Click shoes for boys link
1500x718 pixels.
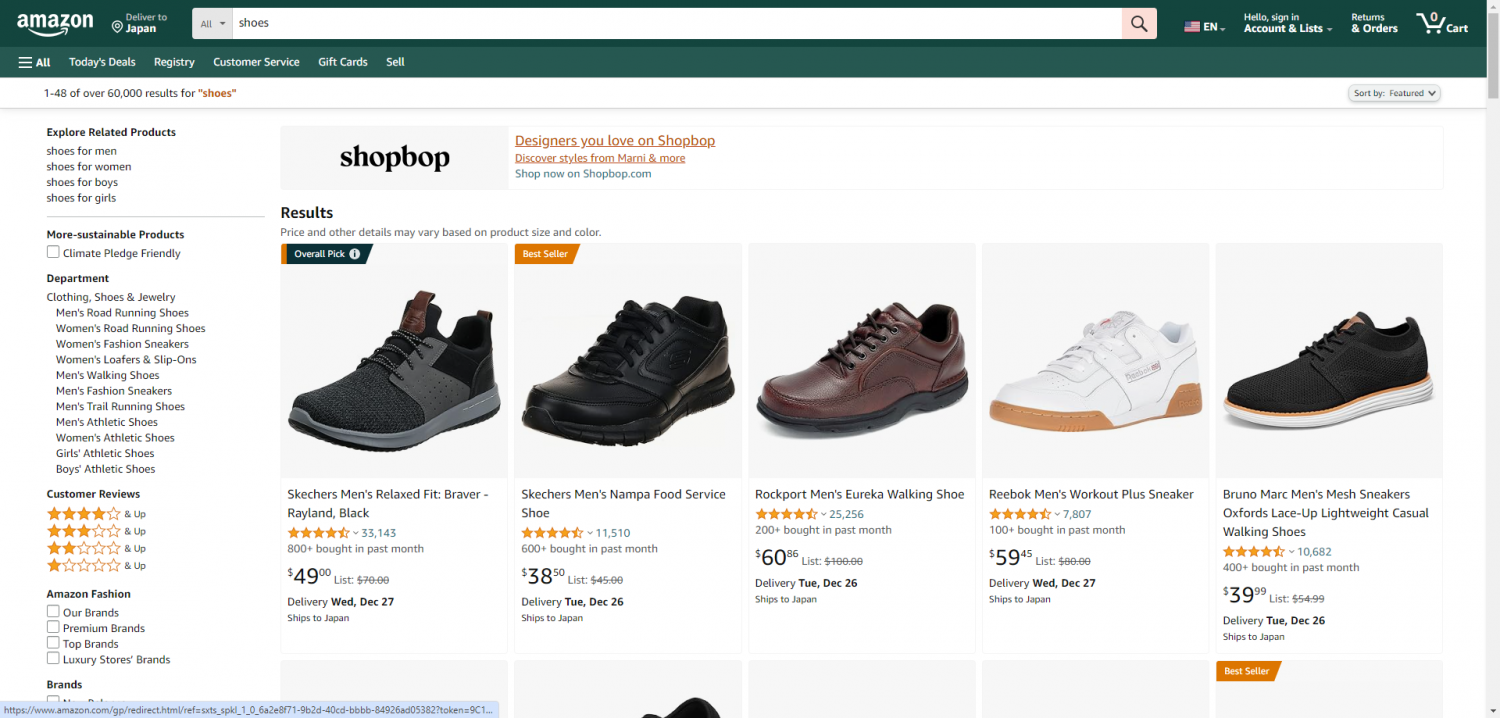(82, 183)
